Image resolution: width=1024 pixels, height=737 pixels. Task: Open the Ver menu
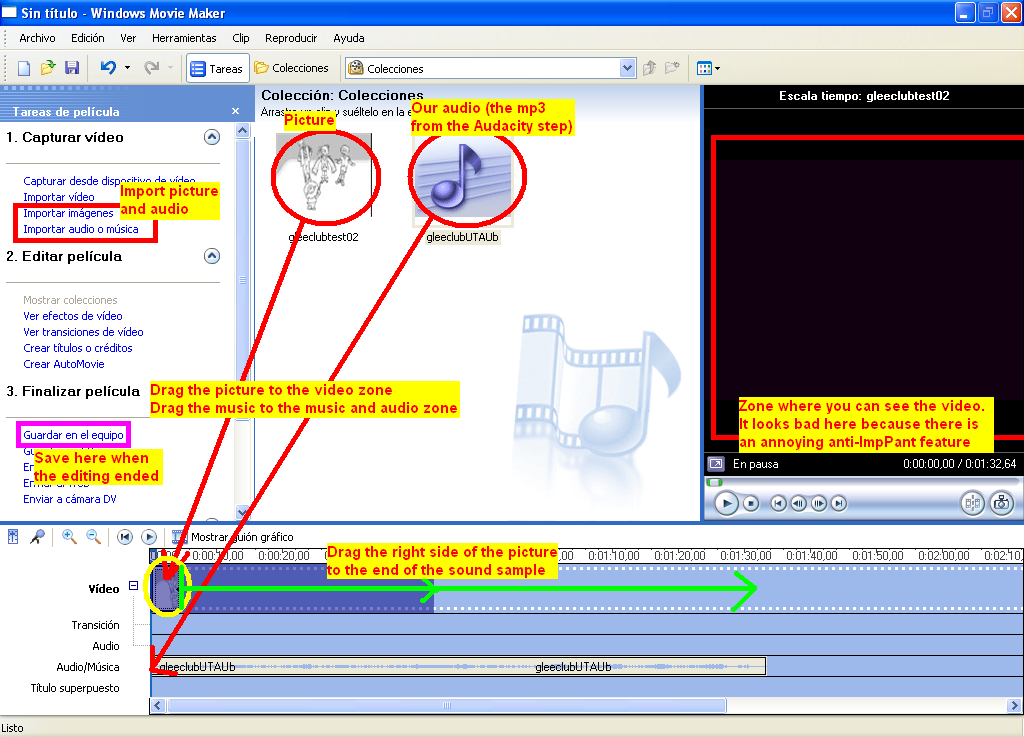128,38
